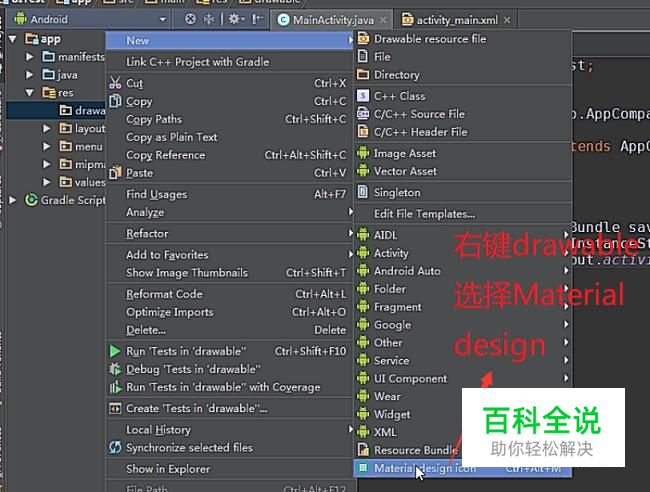The height and width of the screenshot is (492, 650).
Task: Click the Resource Bundle icon
Action: pyautogui.click(x=363, y=450)
